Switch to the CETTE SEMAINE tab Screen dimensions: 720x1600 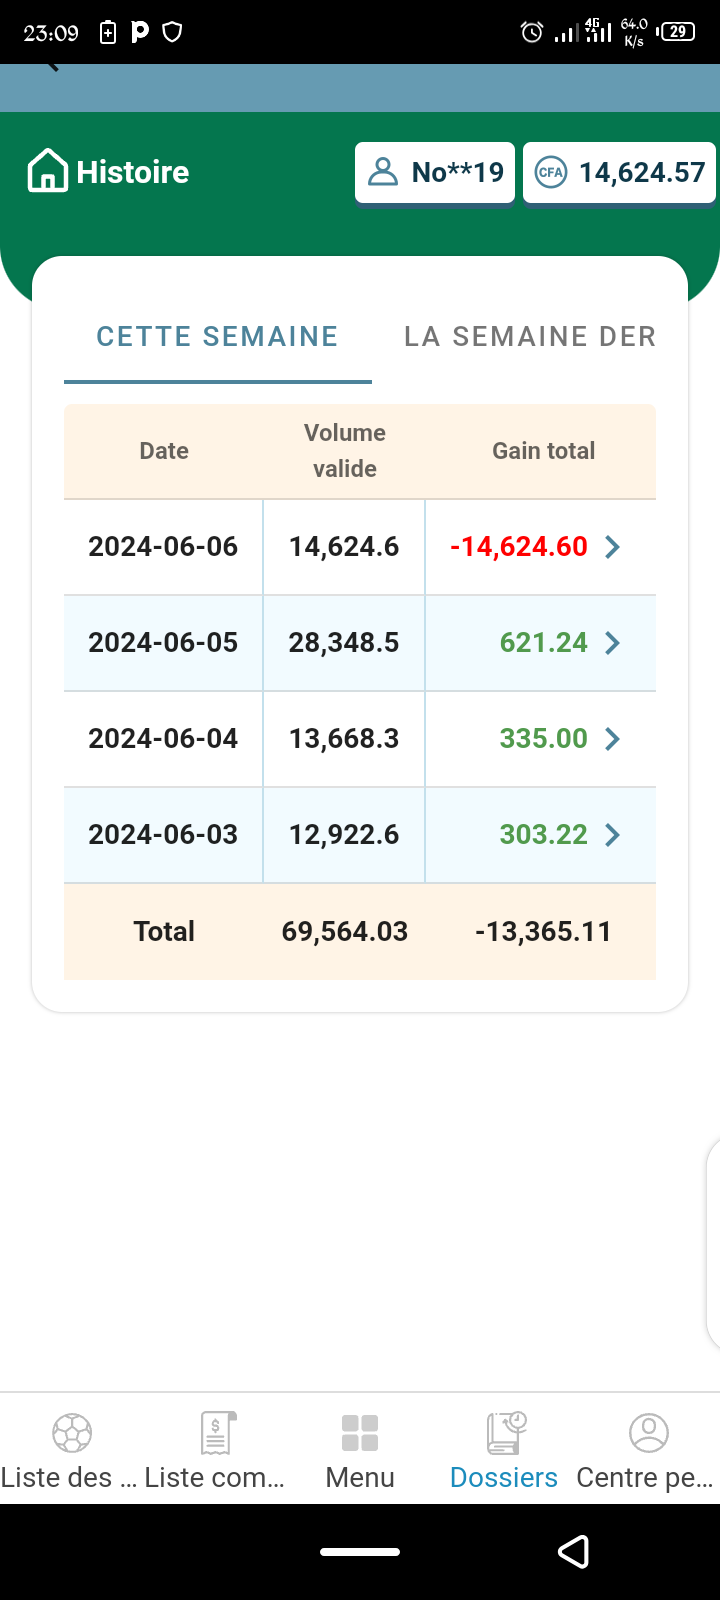coord(217,337)
